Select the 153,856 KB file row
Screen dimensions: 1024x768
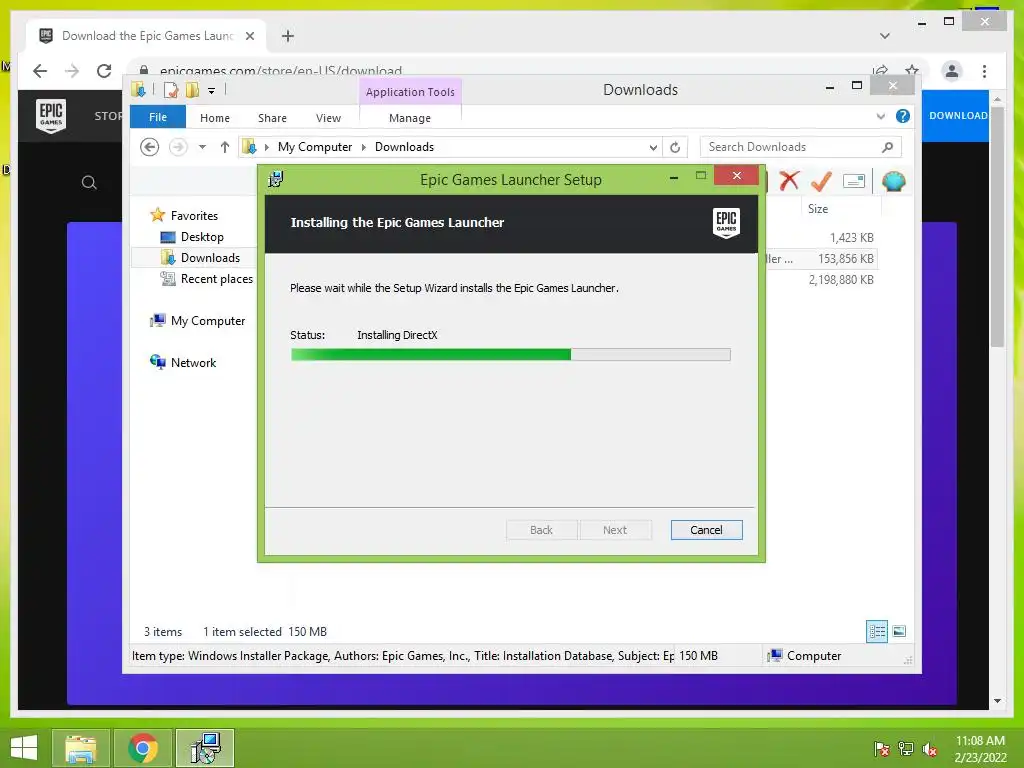821,259
